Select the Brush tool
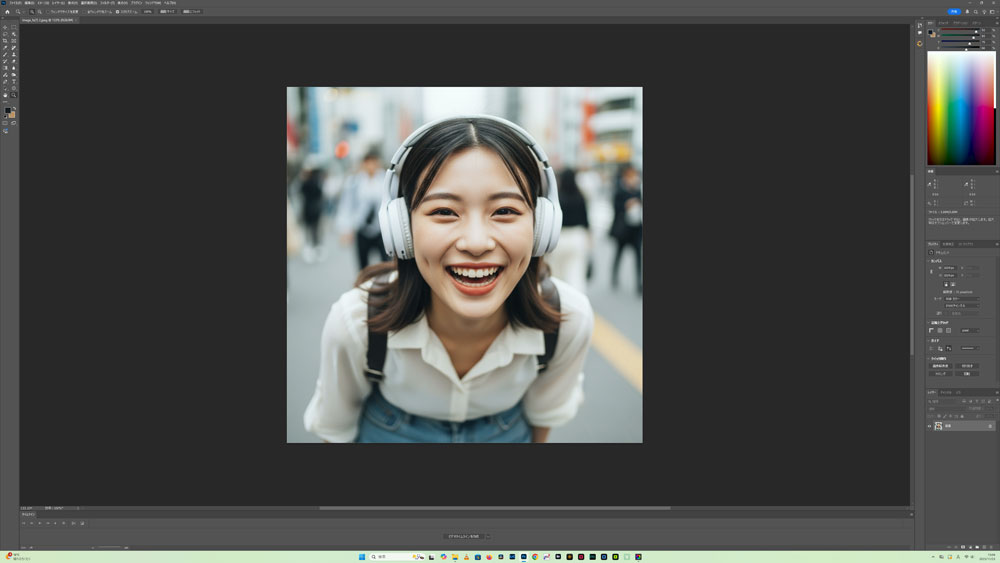Screen dimensions: 1000x563 point(5,55)
